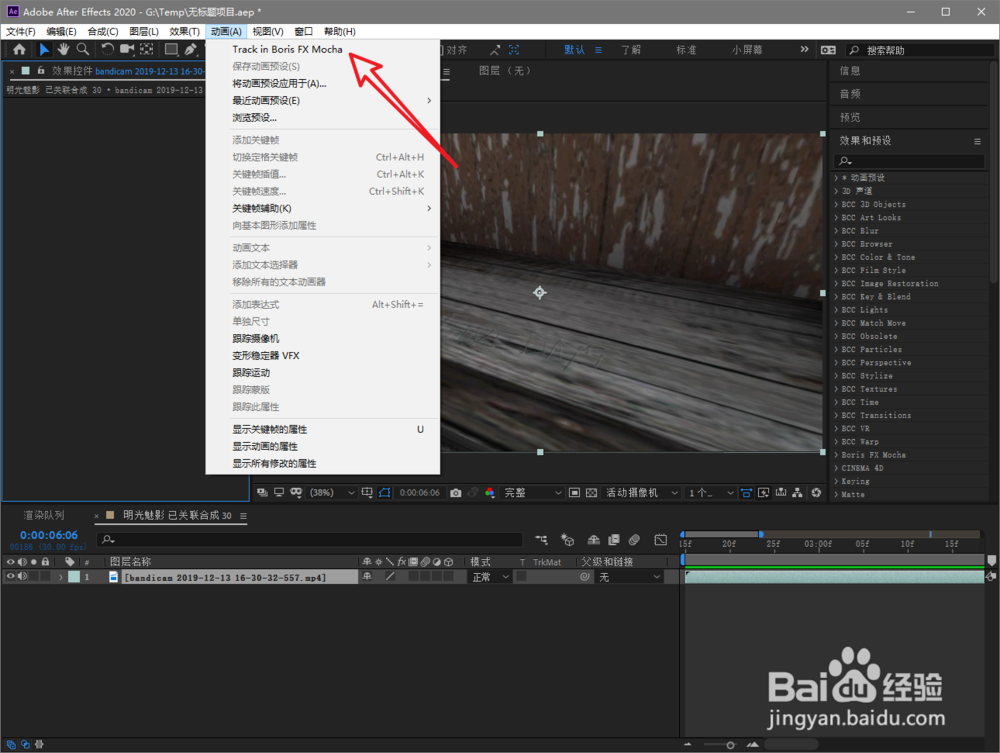Enable frame blending for the composition
1000x753 pixels.
click(x=614, y=540)
